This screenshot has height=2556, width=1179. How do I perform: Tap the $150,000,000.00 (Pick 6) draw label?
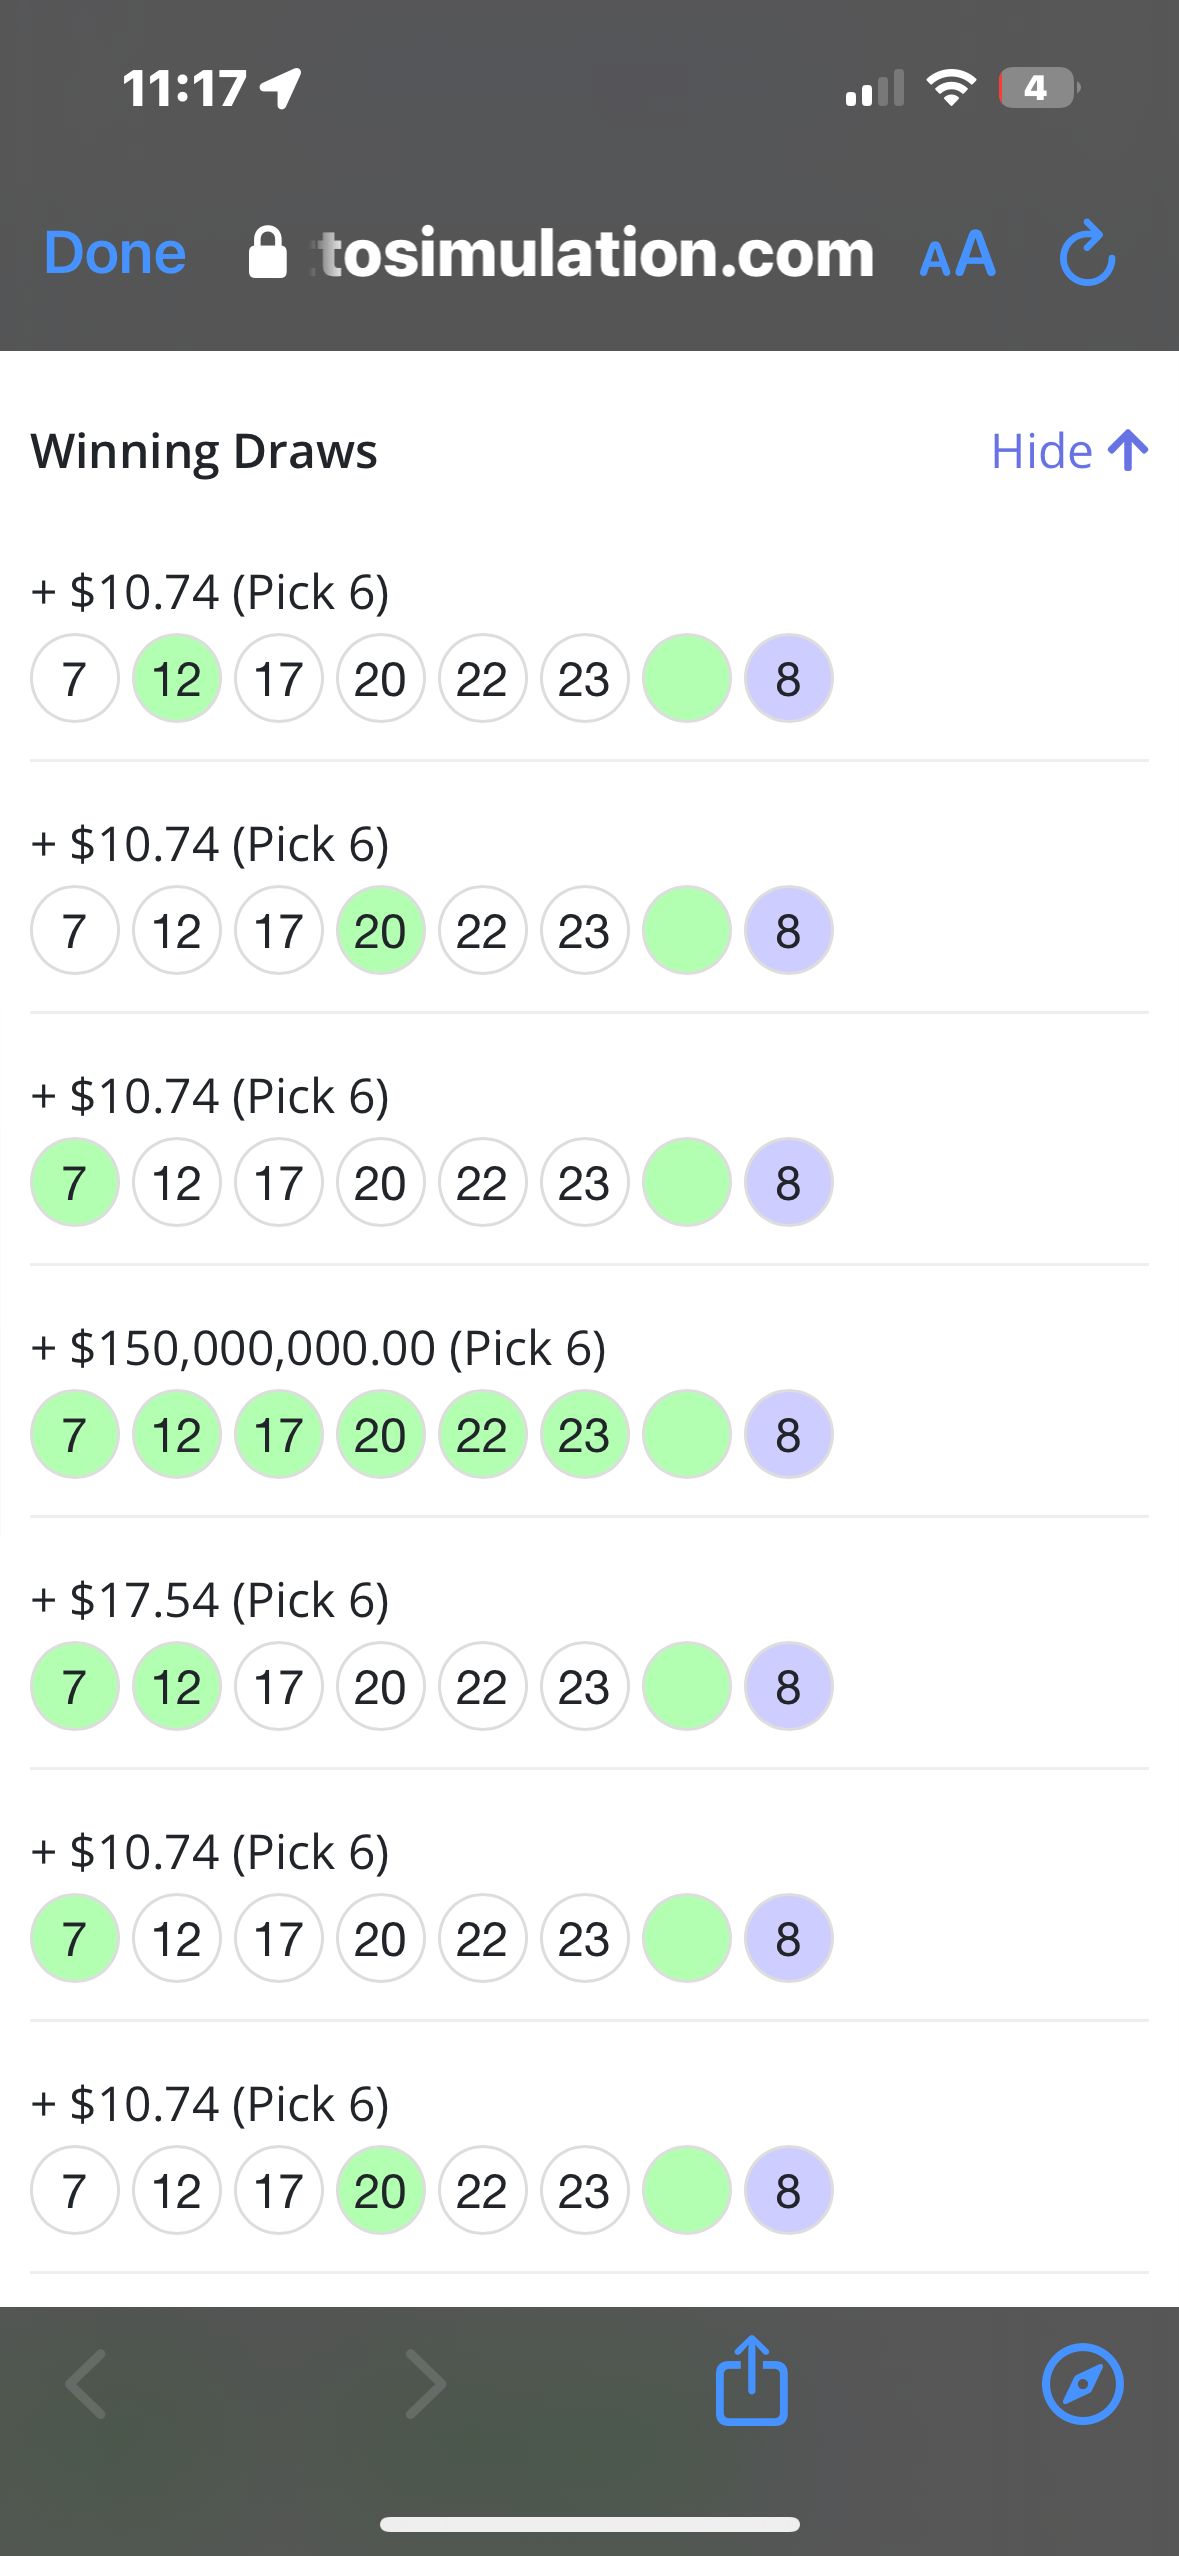pos(318,1348)
